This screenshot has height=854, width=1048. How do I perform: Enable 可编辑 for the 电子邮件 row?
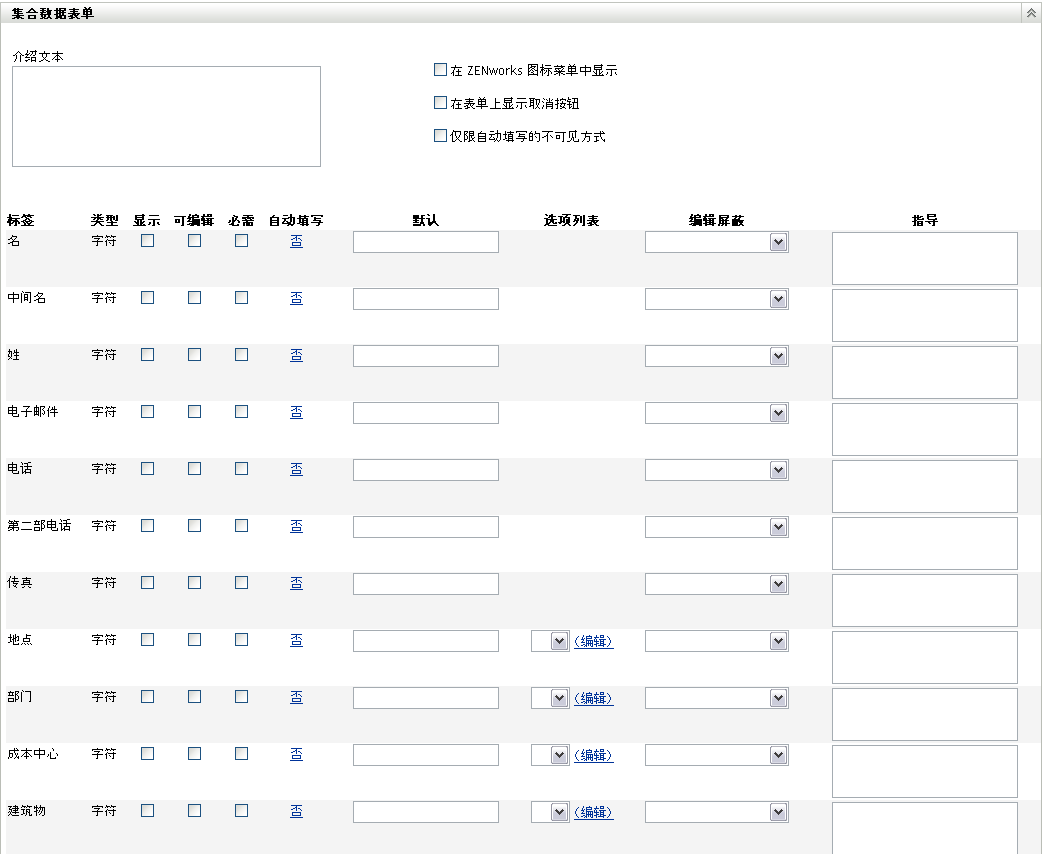195,412
